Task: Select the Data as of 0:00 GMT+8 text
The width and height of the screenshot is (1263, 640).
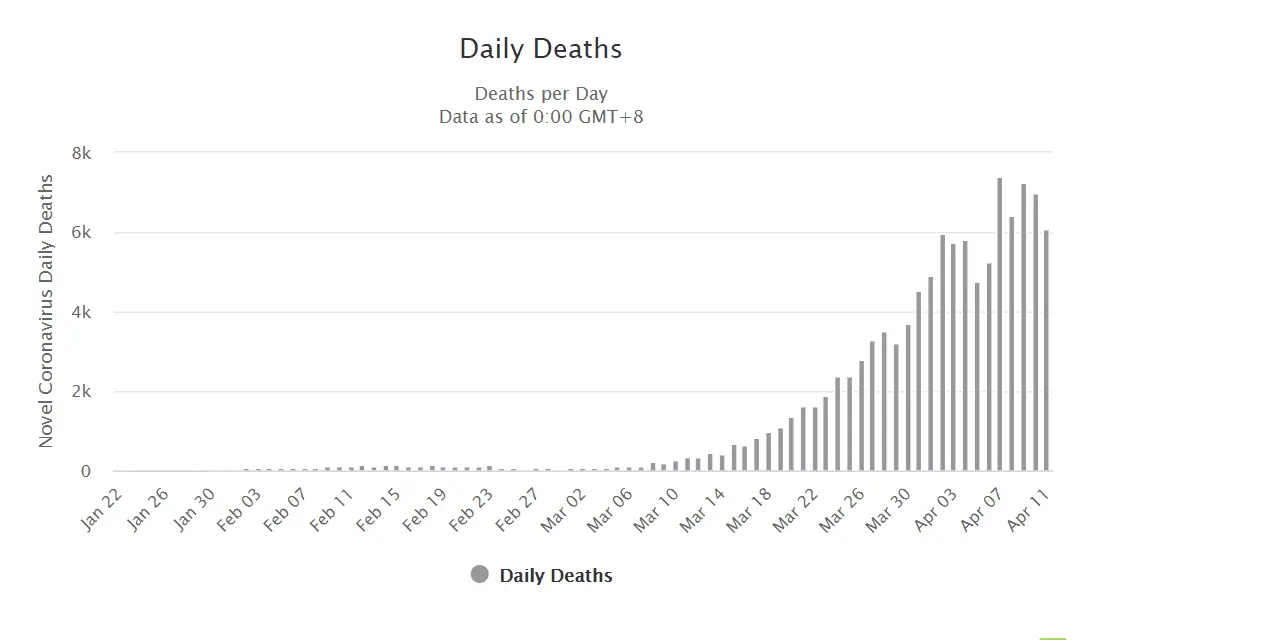Action: click(x=541, y=117)
